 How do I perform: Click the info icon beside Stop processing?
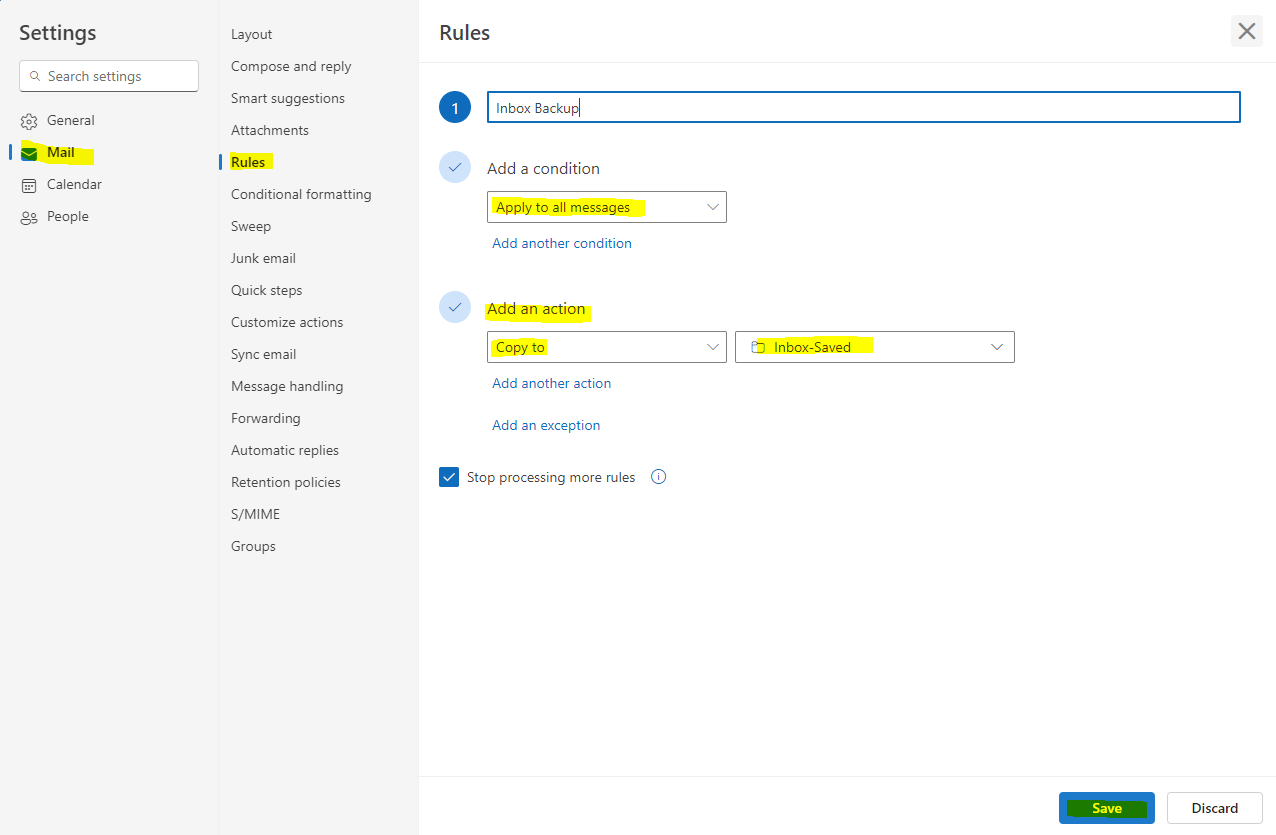(x=658, y=477)
